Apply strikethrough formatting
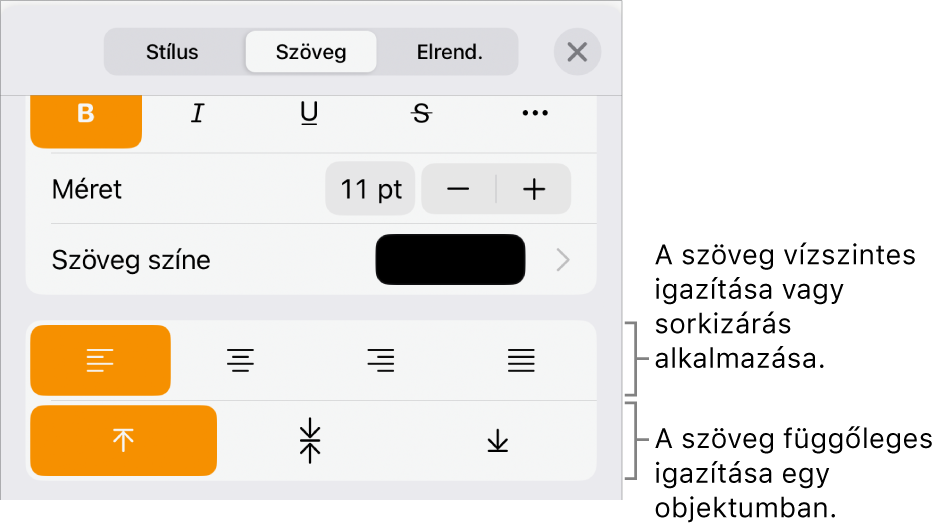This screenshot has height=529, width=944. [x=422, y=115]
